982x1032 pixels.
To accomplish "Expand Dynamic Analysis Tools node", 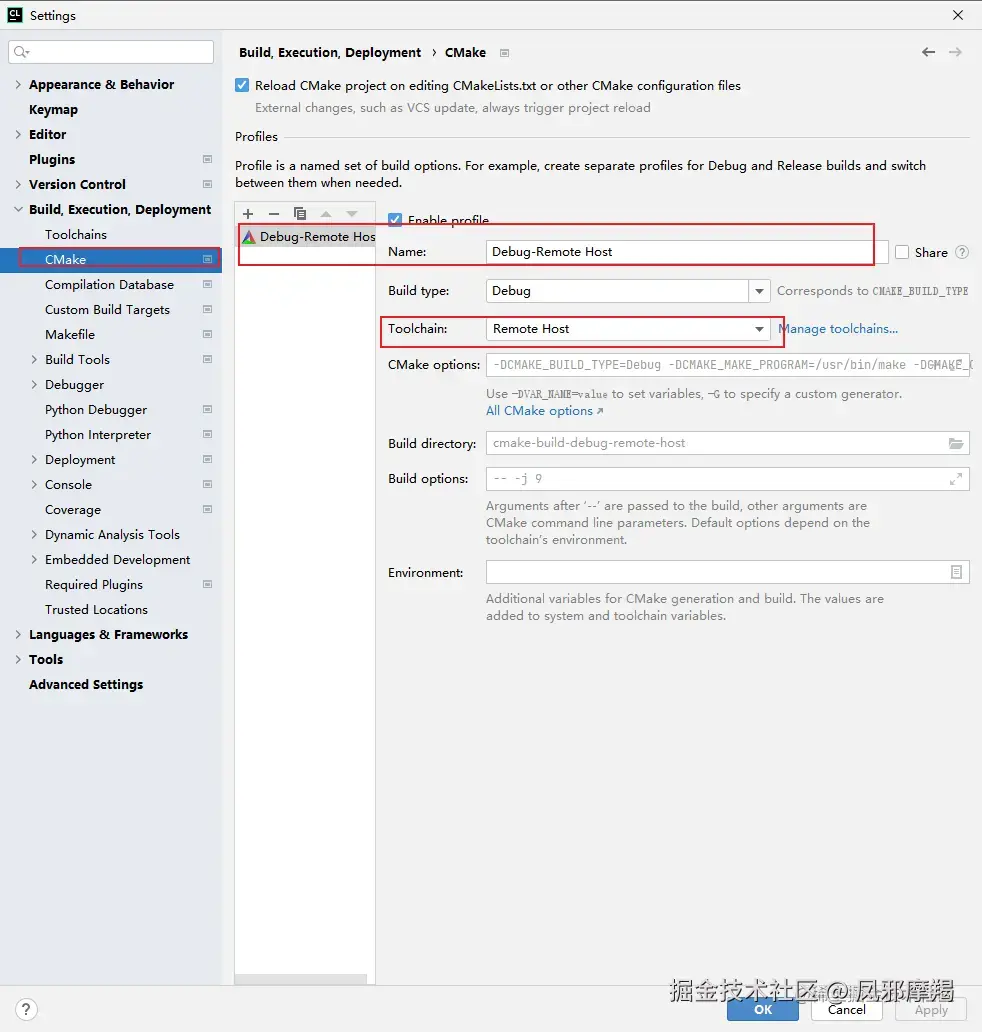I will tap(34, 534).
